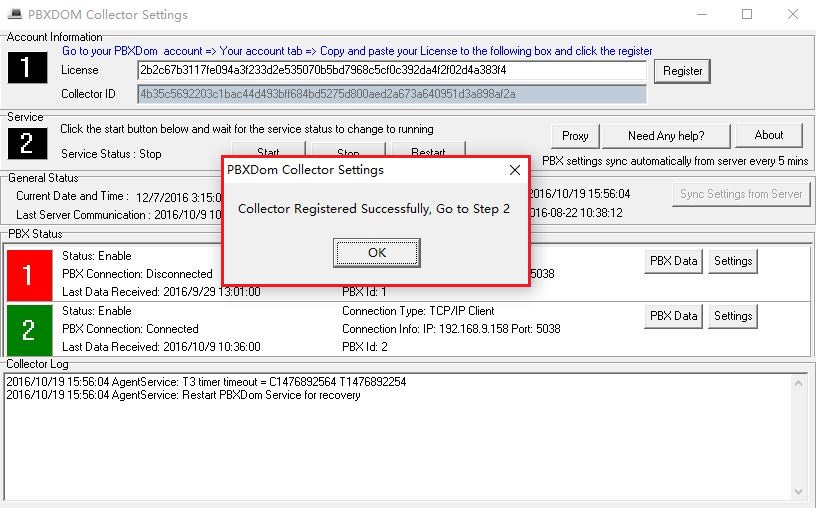
Task: Open the About dialog
Action: click(769, 135)
